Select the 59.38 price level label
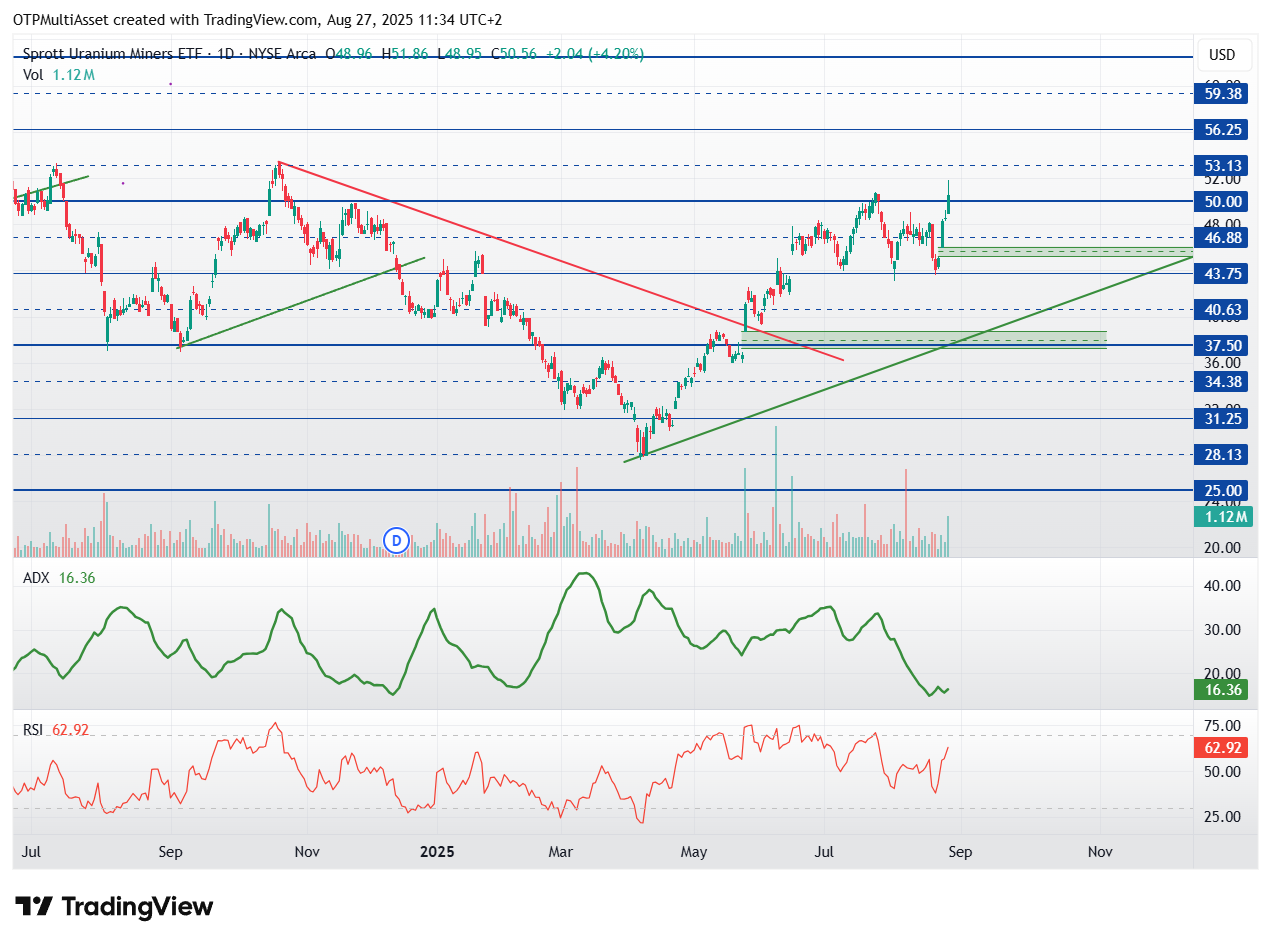This screenshot has width=1271, height=944. pos(1221,93)
